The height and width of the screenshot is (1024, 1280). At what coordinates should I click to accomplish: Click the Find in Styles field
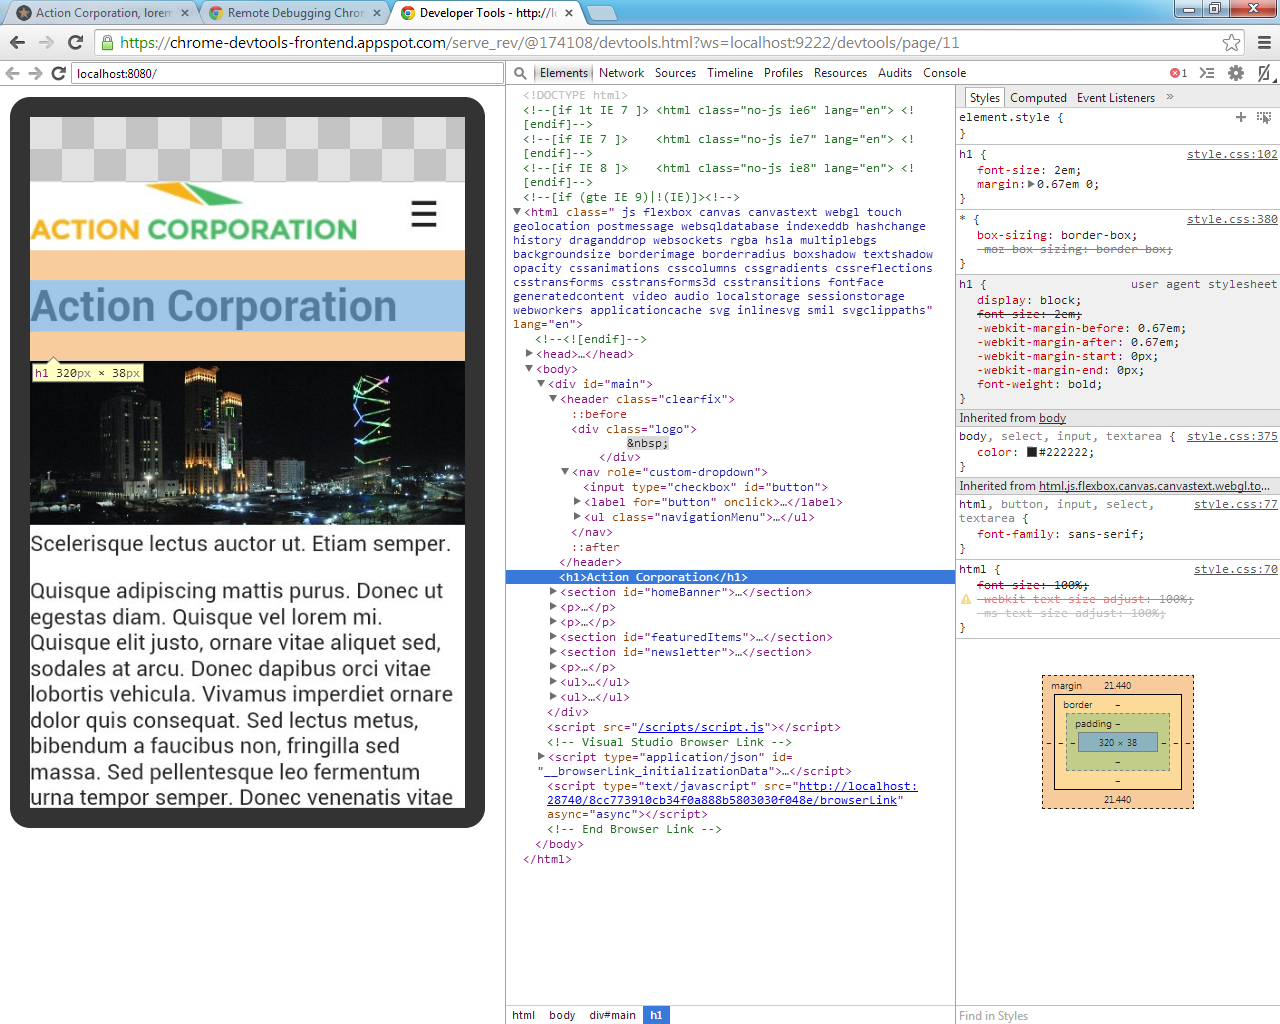point(1117,1015)
